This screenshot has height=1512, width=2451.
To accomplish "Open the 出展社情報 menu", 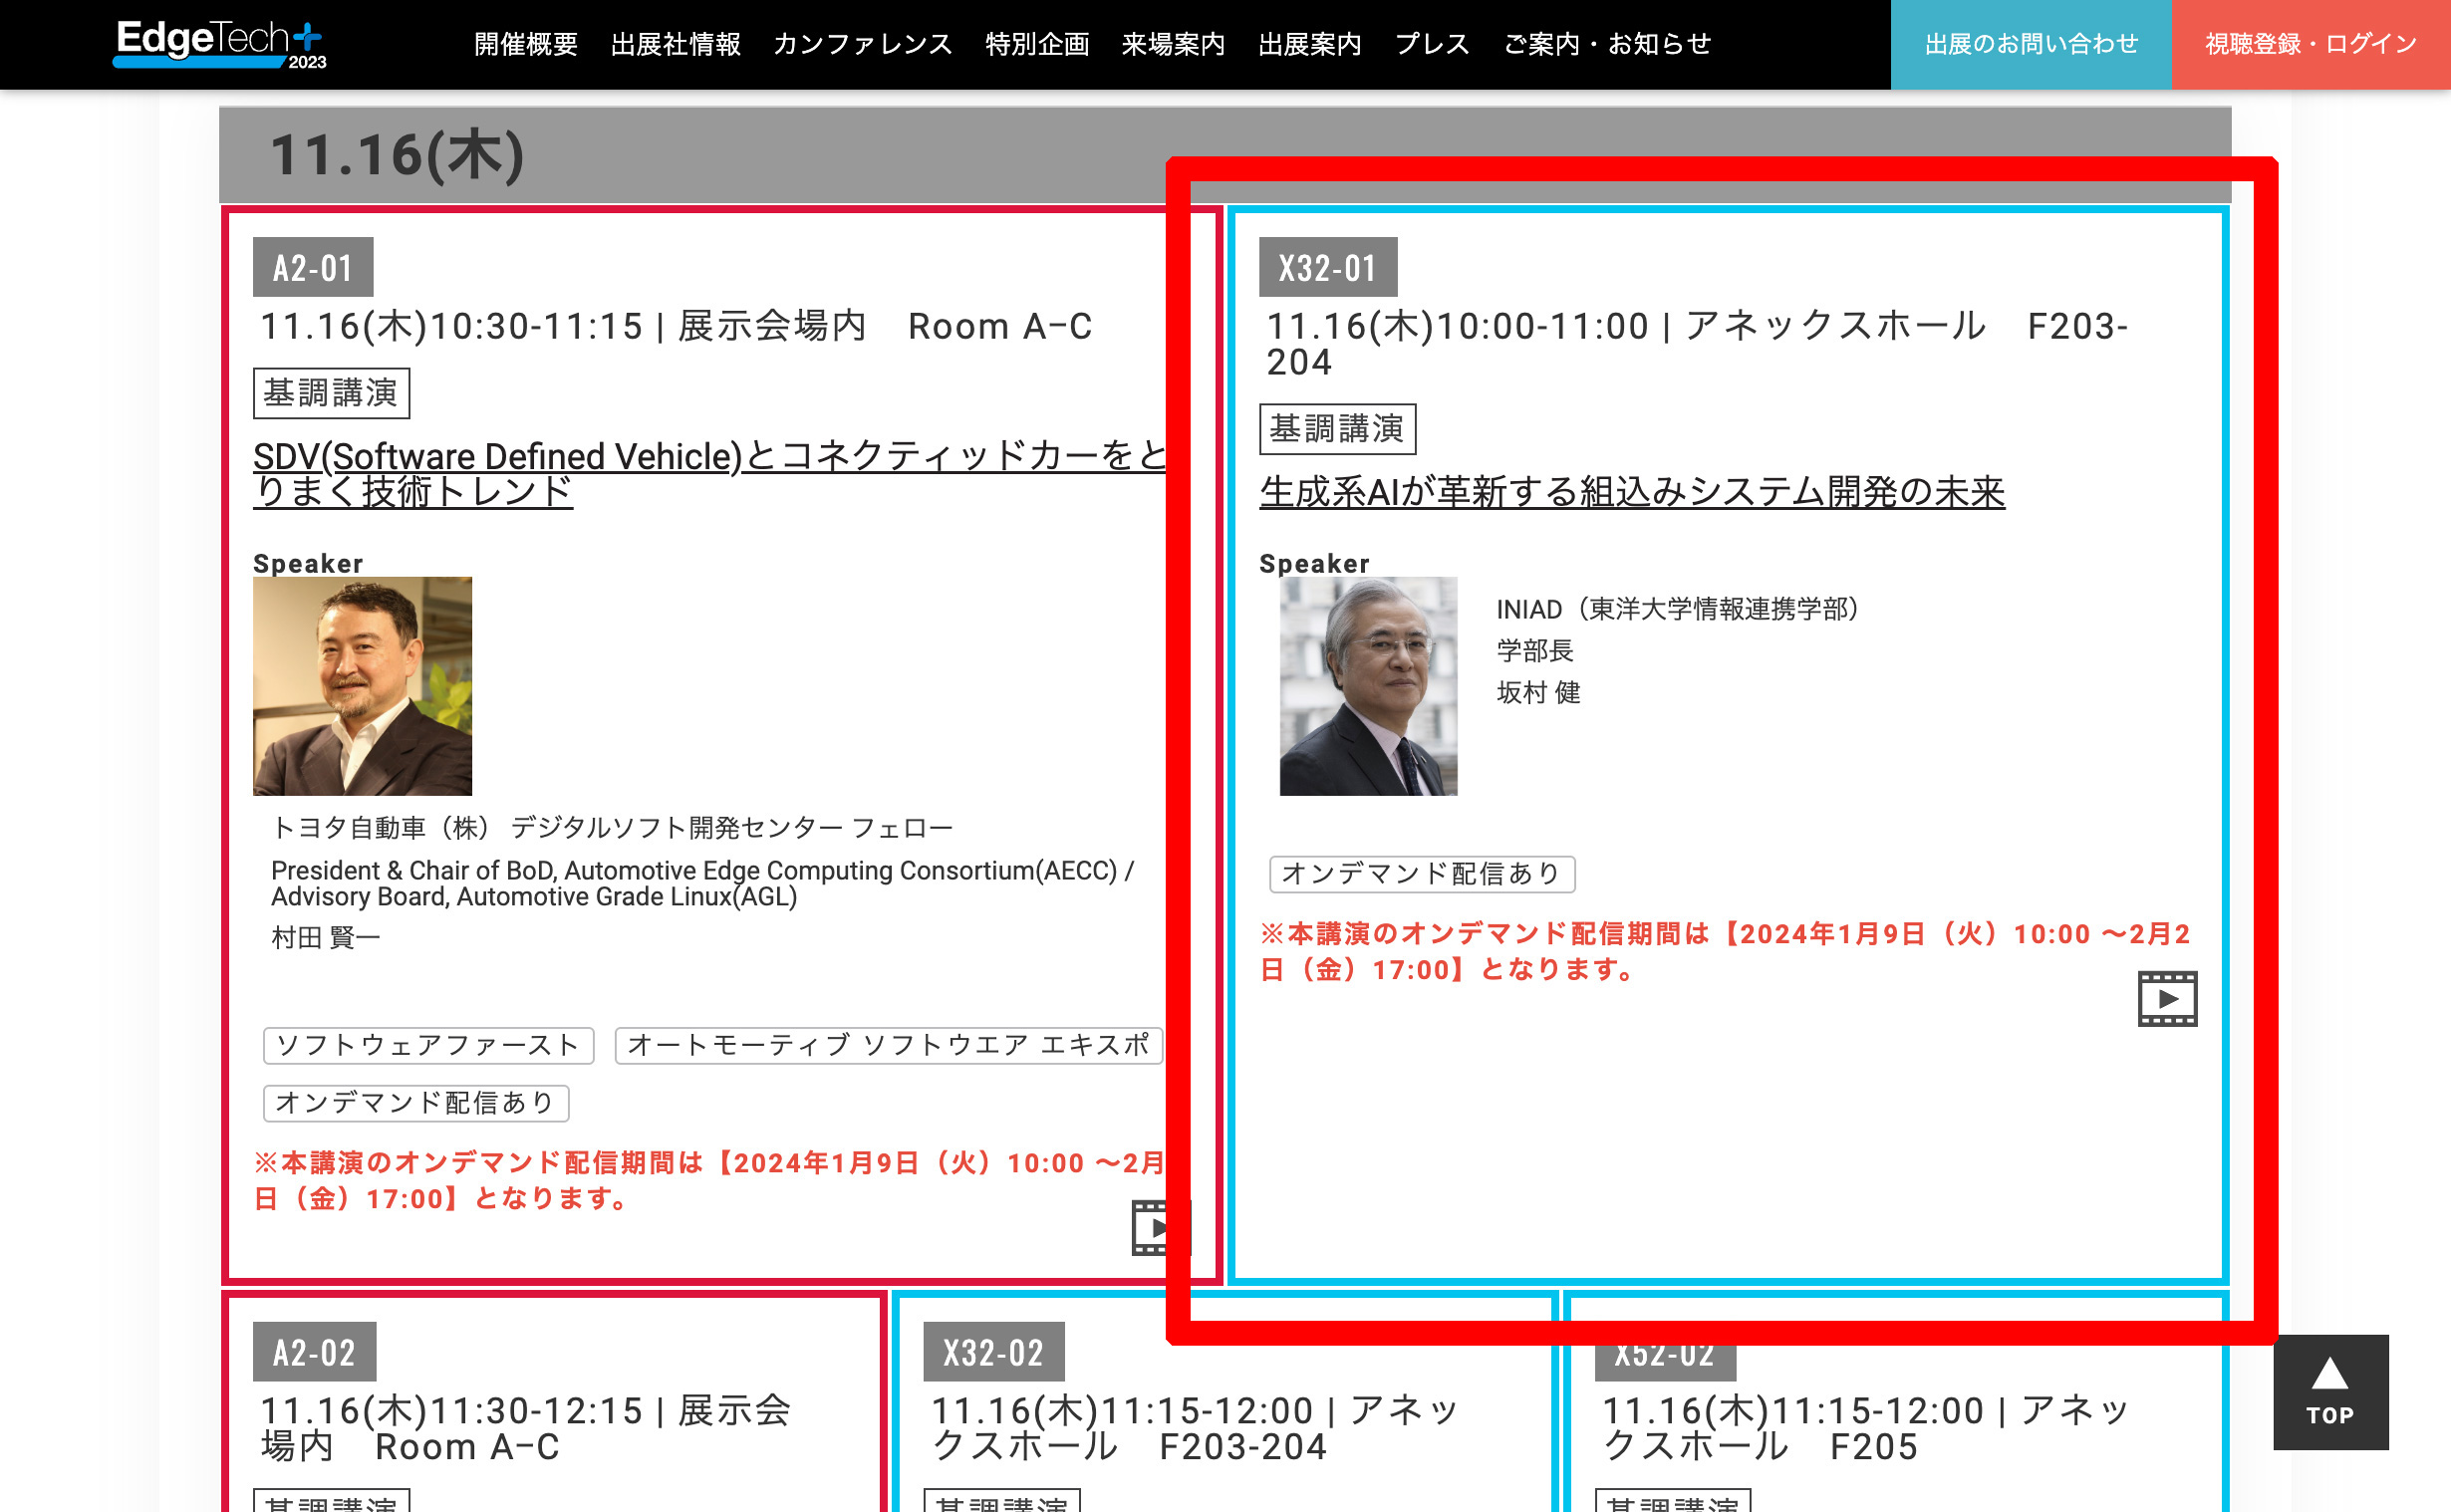I will click(x=675, y=44).
